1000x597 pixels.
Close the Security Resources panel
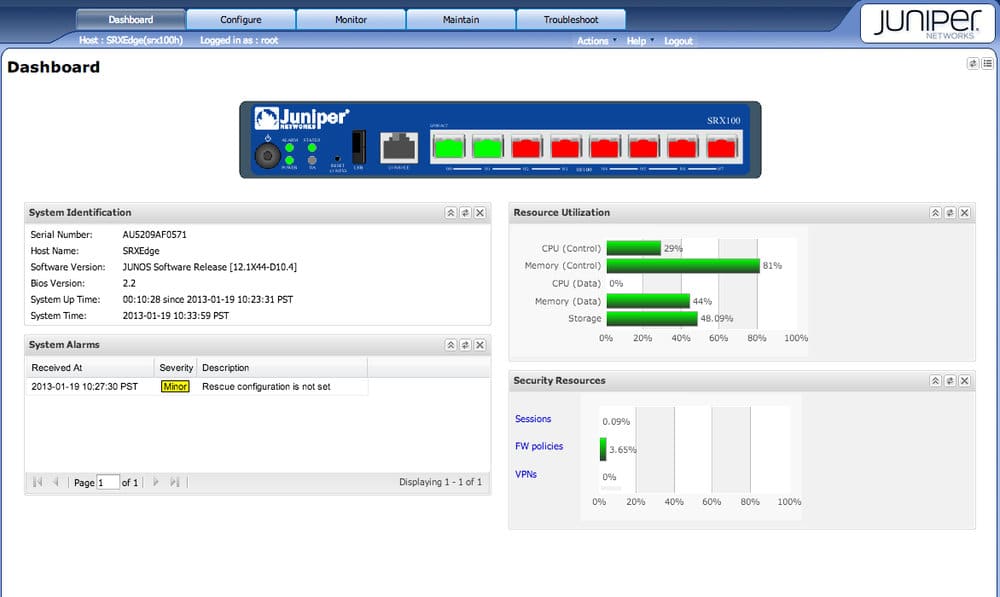pos(965,381)
